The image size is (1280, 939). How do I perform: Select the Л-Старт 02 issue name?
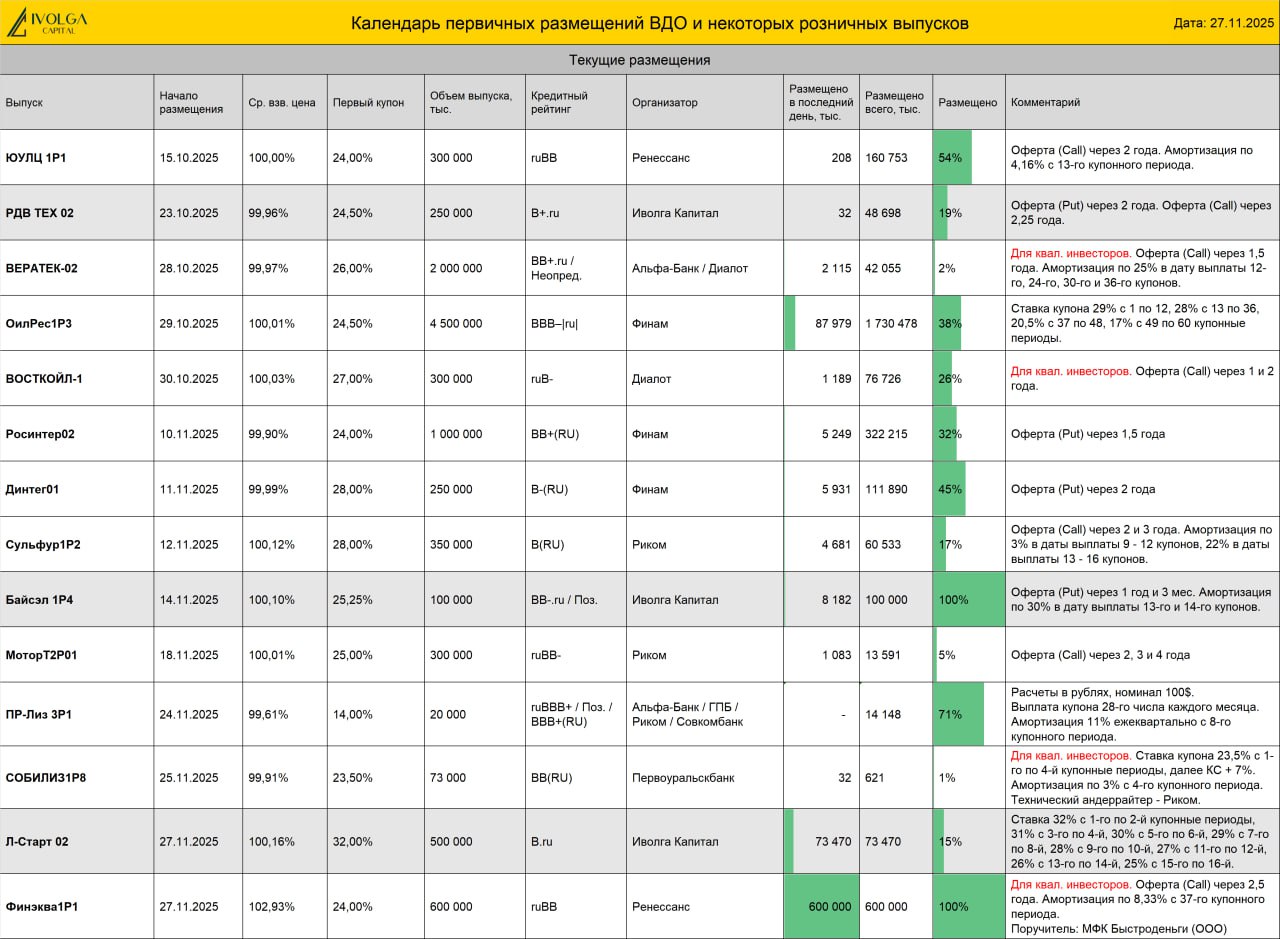(37, 842)
